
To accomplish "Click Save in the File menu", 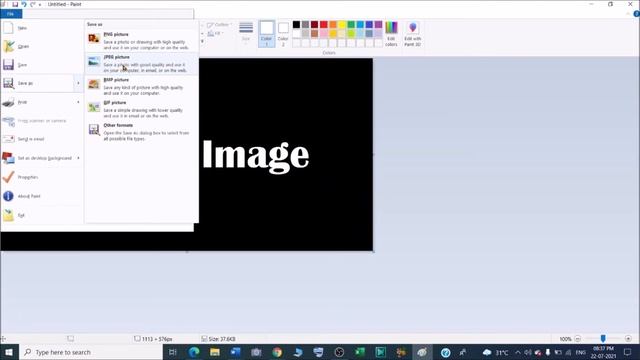I will click(42, 65).
